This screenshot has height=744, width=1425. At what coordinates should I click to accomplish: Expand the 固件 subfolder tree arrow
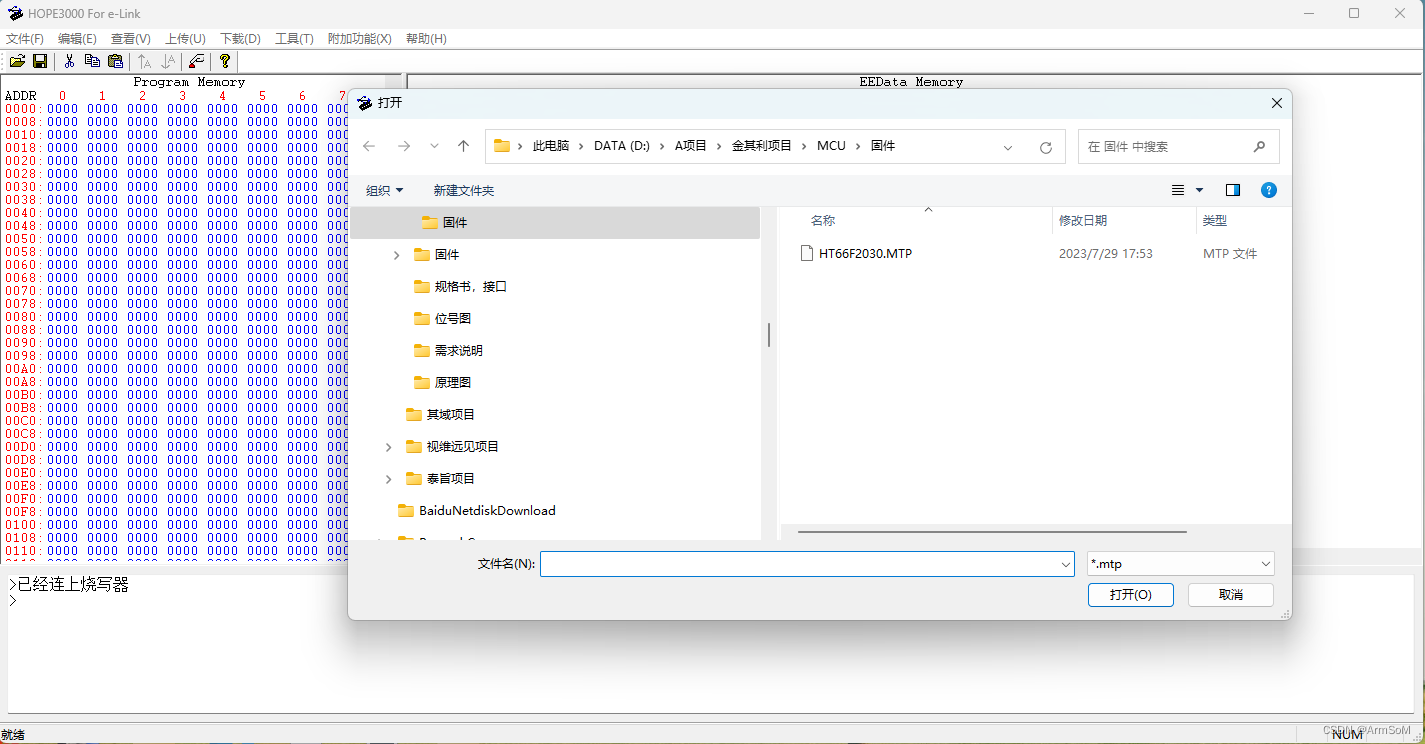point(396,255)
